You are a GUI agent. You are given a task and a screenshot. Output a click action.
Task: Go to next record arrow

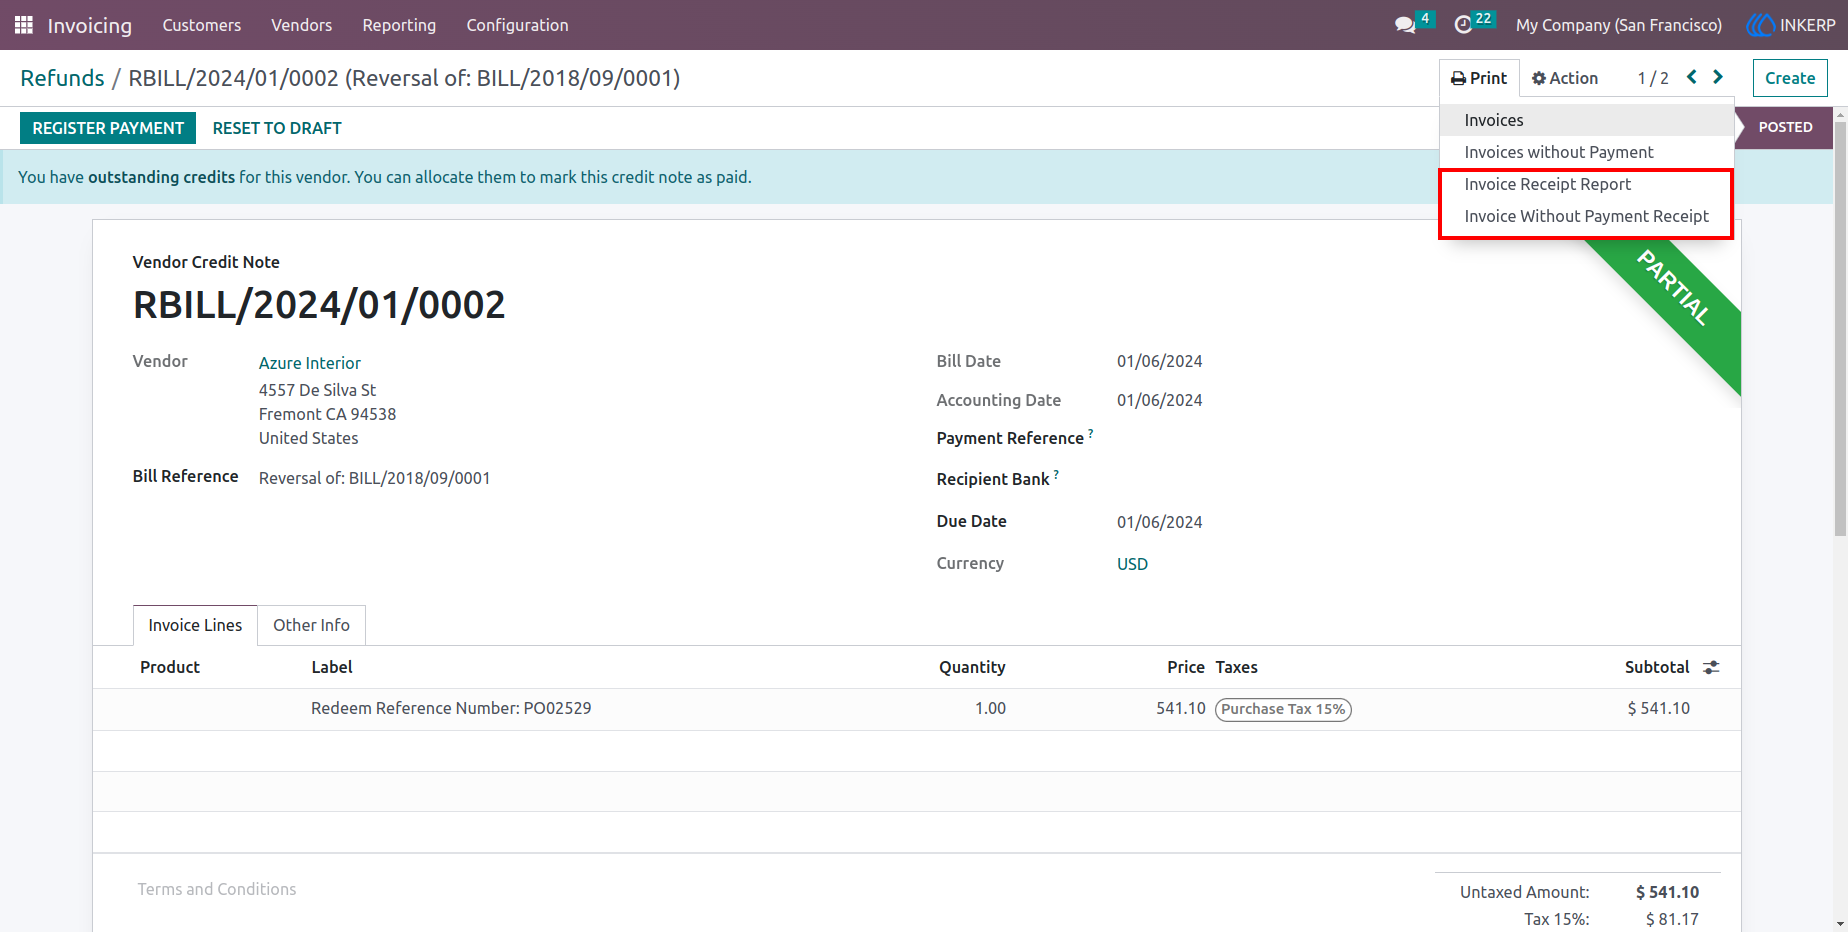pos(1718,77)
